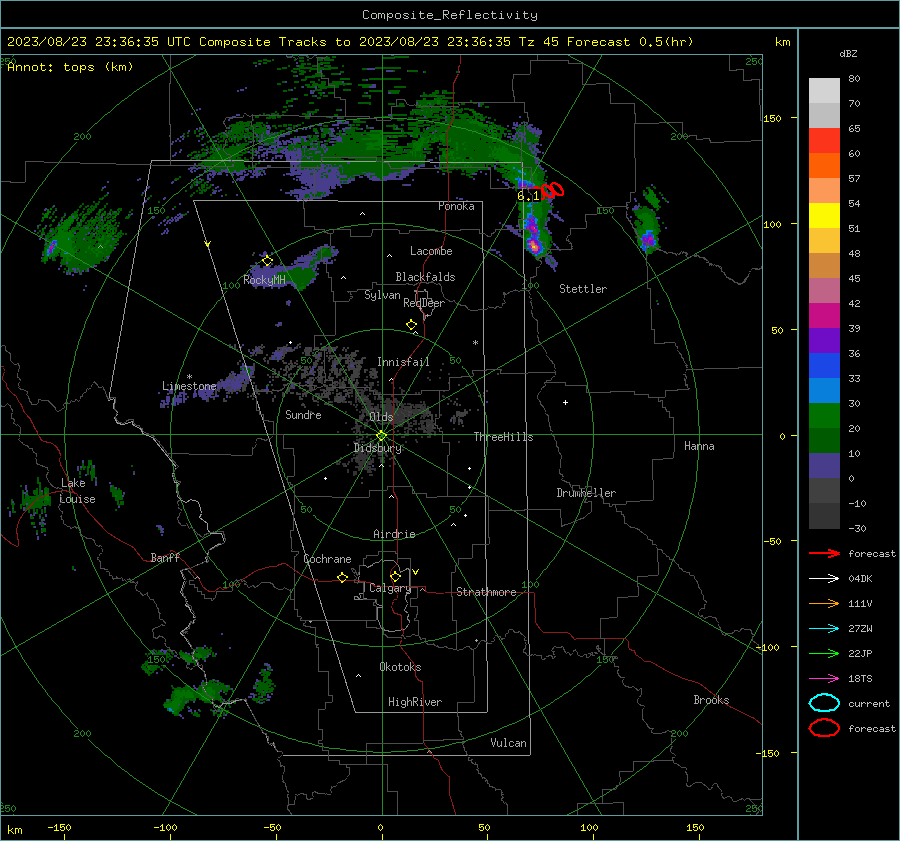Viewport: 900px width, 841px height.
Task: Click the cyan 27ZW arrow in legend
Action: click(x=824, y=629)
